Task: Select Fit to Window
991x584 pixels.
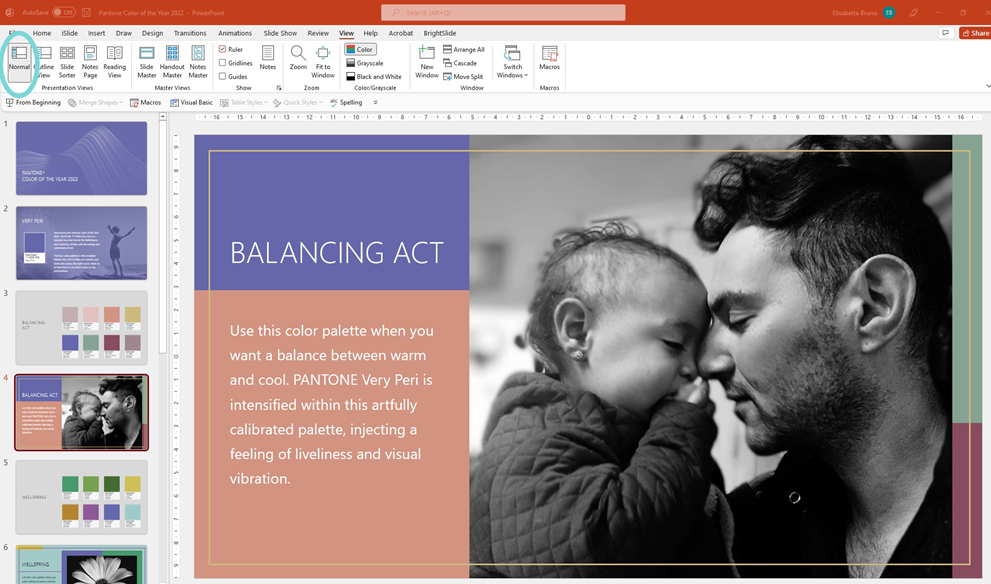Action: pyautogui.click(x=322, y=60)
